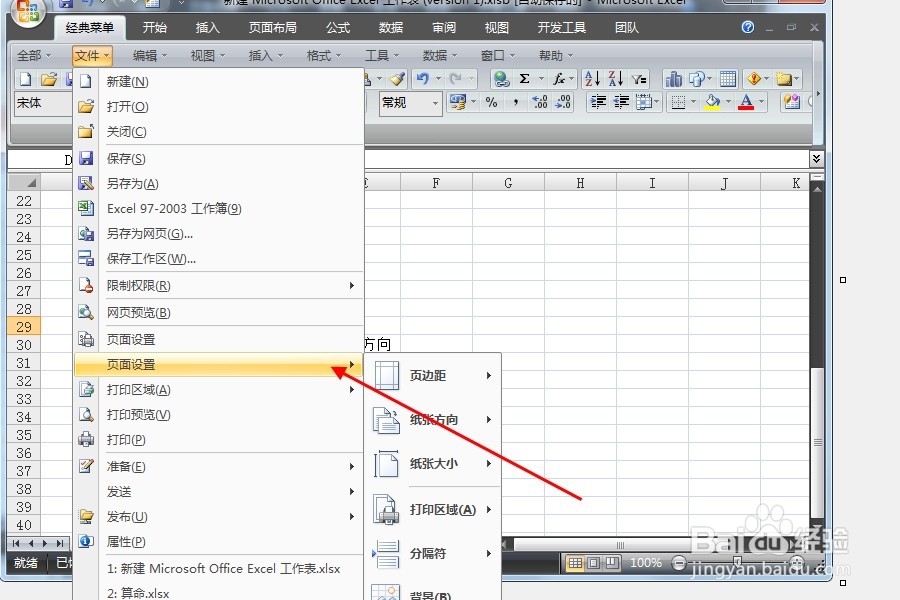This screenshot has height=600, width=900.
Task: Switch to Page Break Preview view
Action: (x=612, y=563)
